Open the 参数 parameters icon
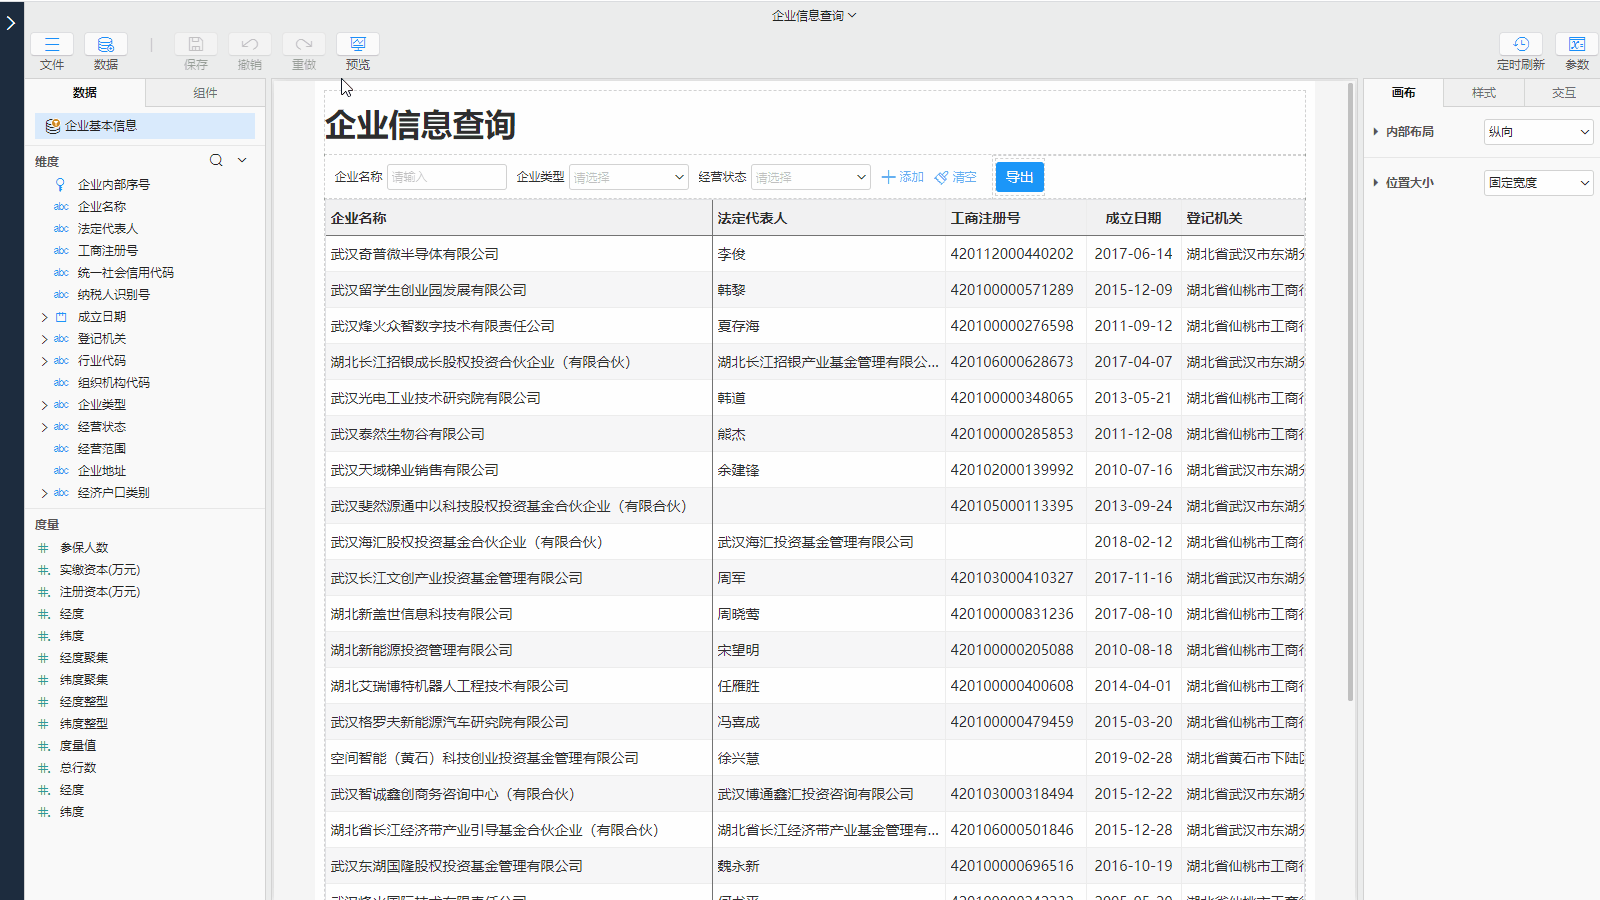The image size is (1600, 900). click(1576, 45)
